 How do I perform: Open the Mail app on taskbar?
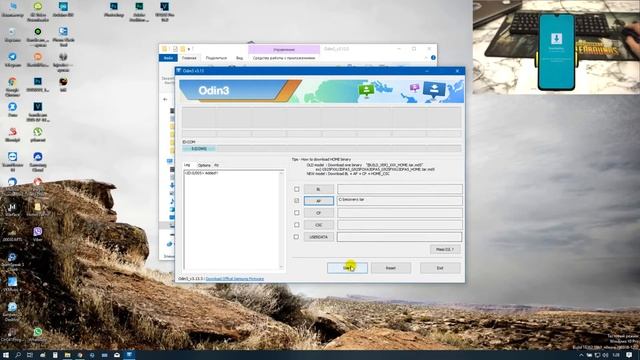(x=117, y=355)
